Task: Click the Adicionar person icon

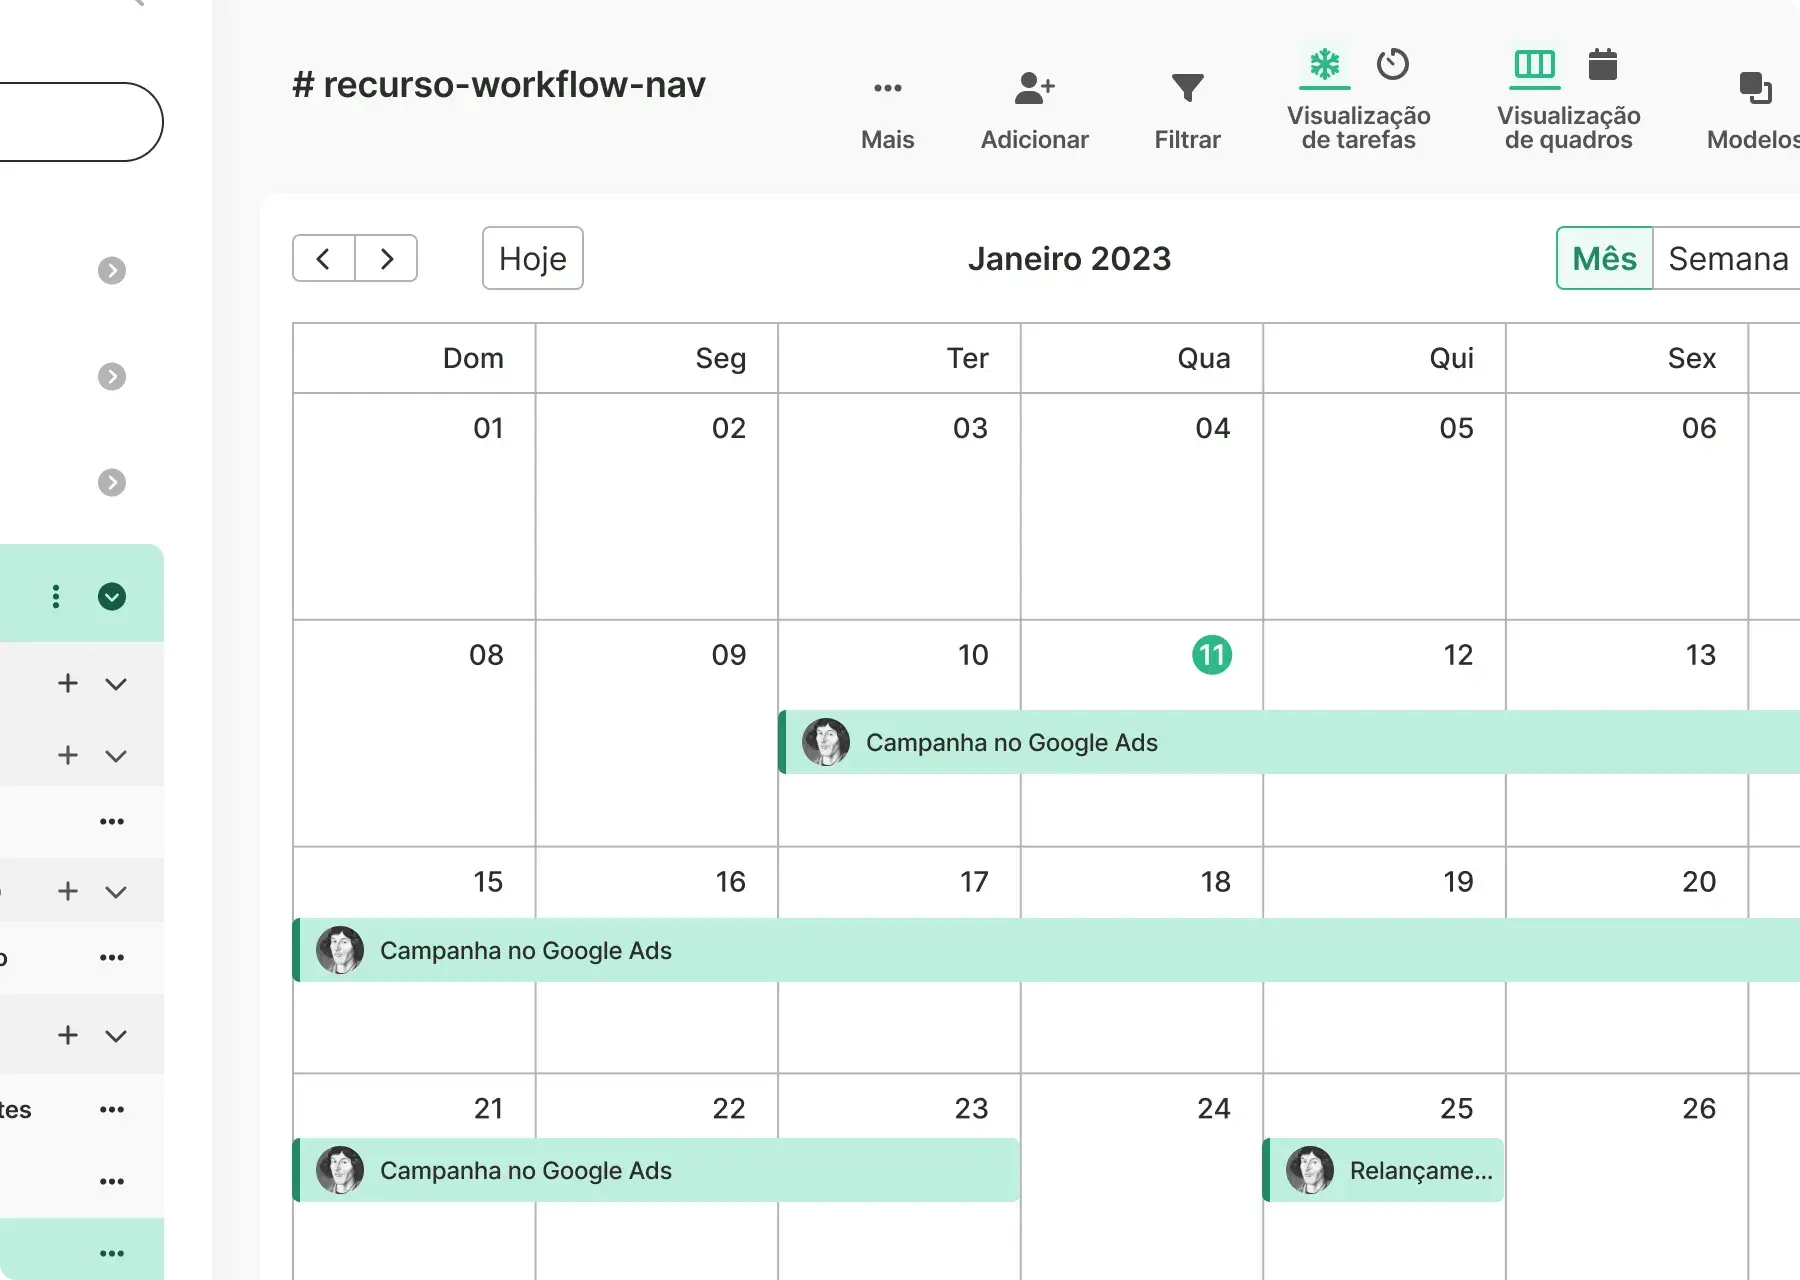Action: click(x=1034, y=89)
